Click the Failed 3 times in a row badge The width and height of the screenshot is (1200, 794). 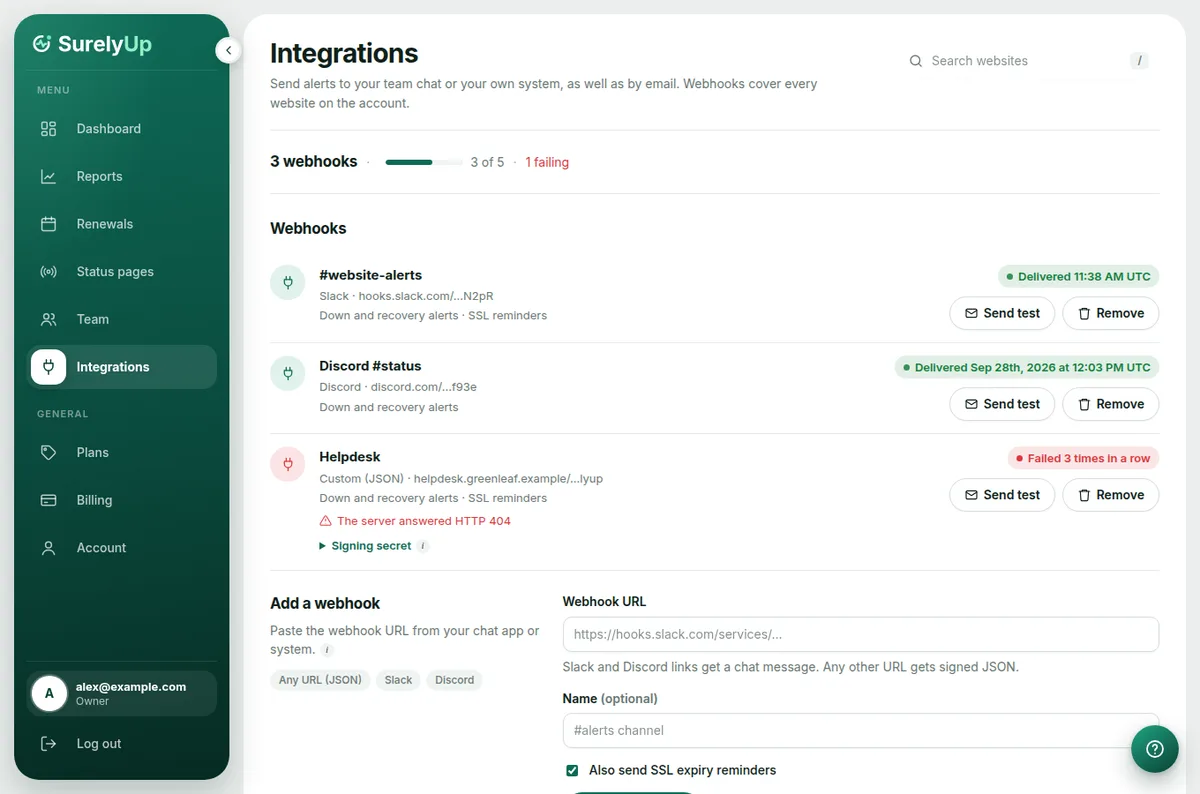[x=1083, y=458]
